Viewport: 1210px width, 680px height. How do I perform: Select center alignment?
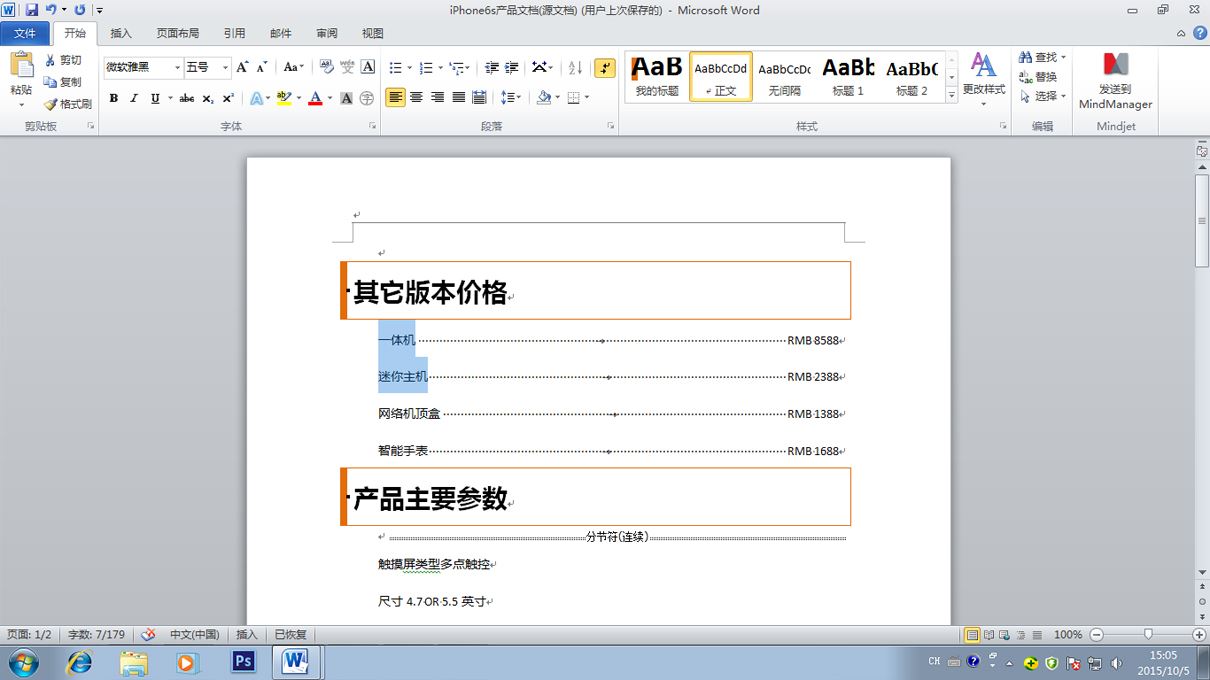tap(416, 98)
